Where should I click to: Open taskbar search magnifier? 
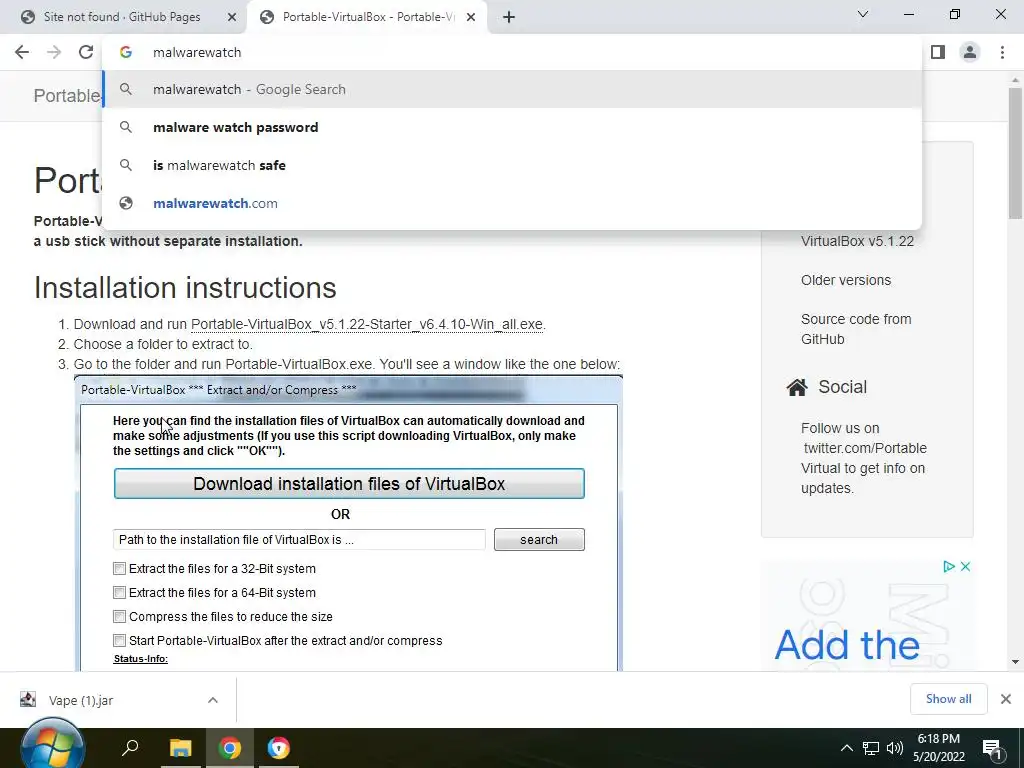(x=131, y=748)
